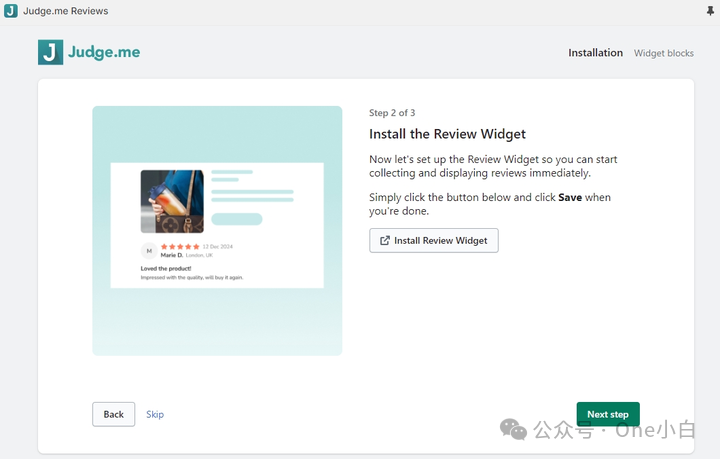Select the product photo thumbnail in the preview
Image resolution: width=720 pixels, height=459 pixels.
point(172,201)
